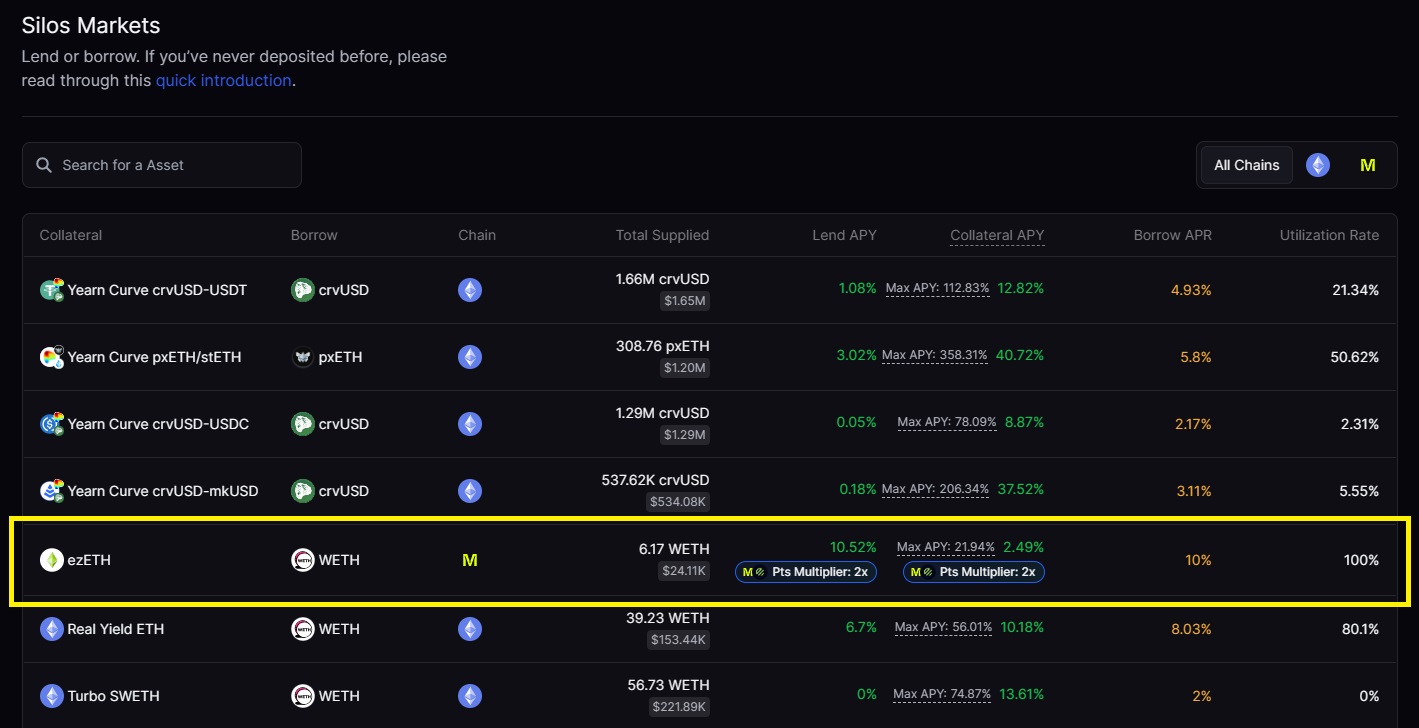Click the Borrow column header

pyautogui.click(x=314, y=235)
